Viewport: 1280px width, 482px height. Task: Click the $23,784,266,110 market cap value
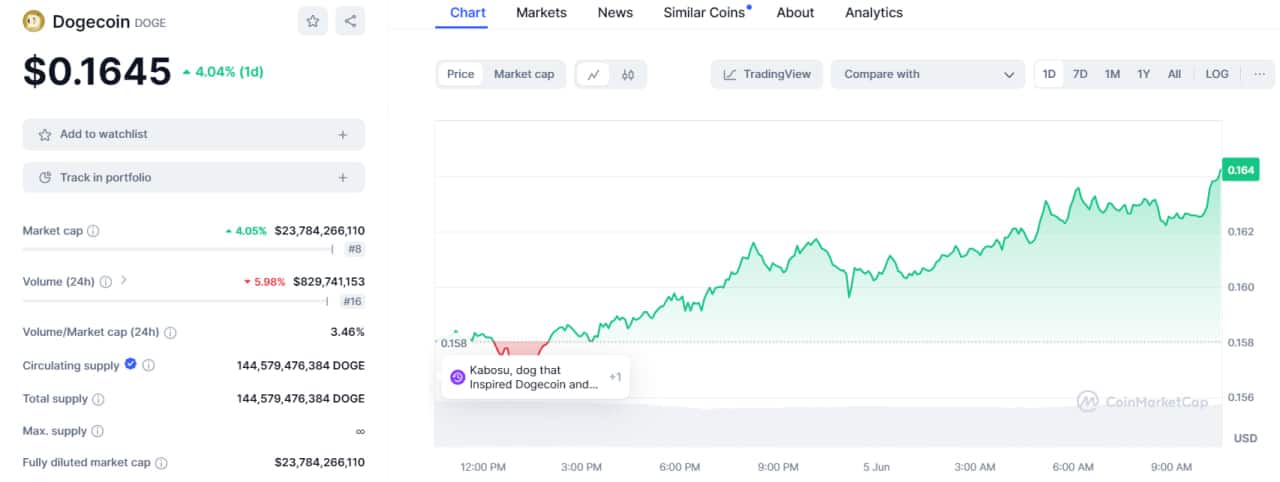point(320,231)
